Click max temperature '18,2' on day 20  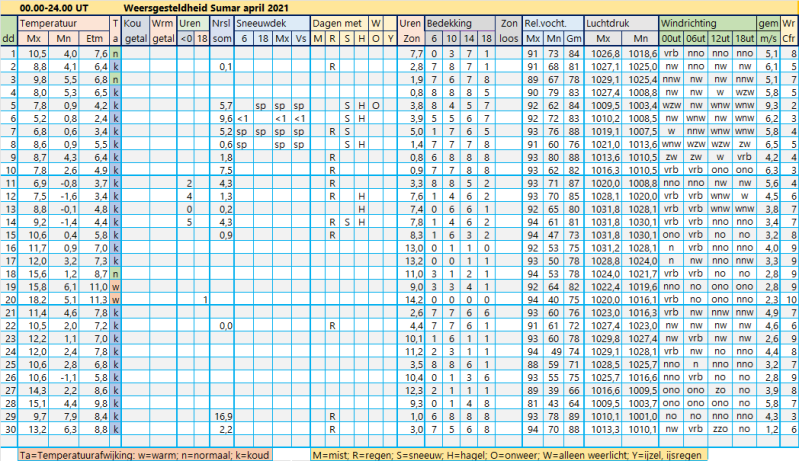tap(37, 300)
